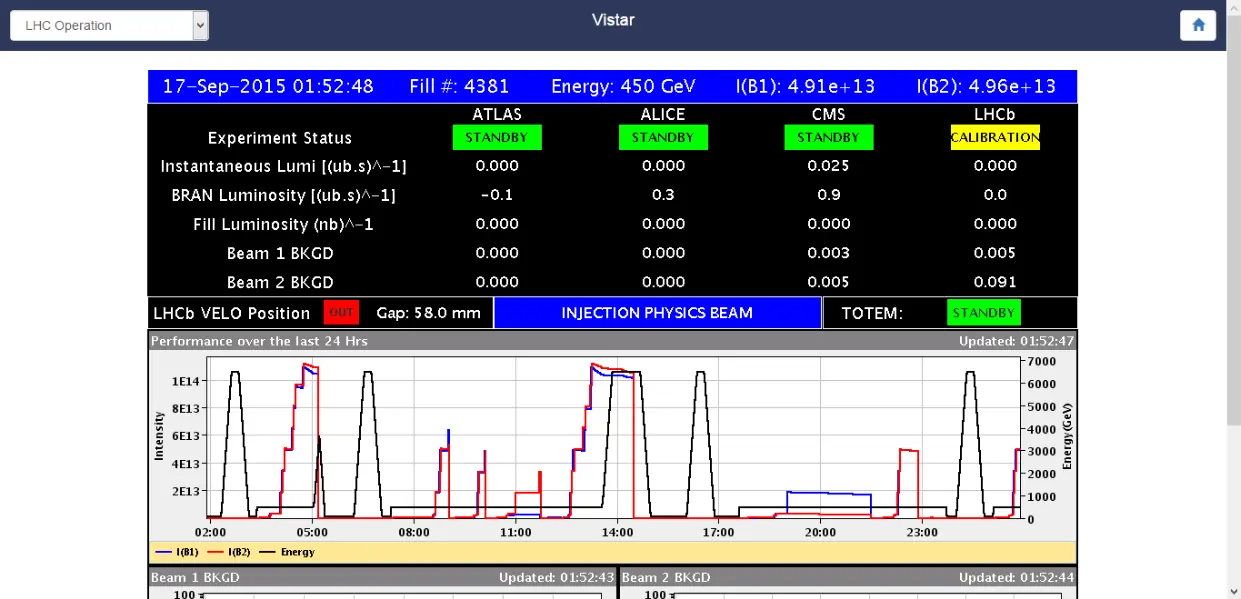The height and width of the screenshot is (599, 1241).
Task: Click CMS Beam 2 BKGD value 0.005
Action: 829,282
